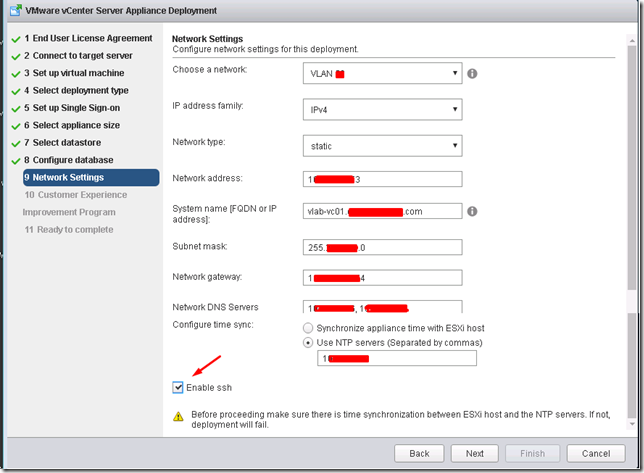
Task: Click the Next button
Action: (474, 453)
